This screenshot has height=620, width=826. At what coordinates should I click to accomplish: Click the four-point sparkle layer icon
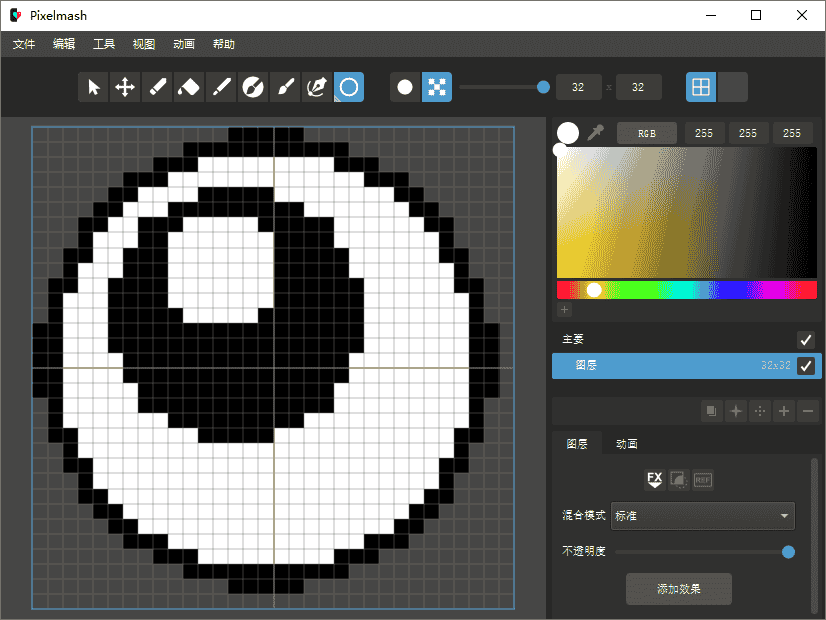(736, 411)
